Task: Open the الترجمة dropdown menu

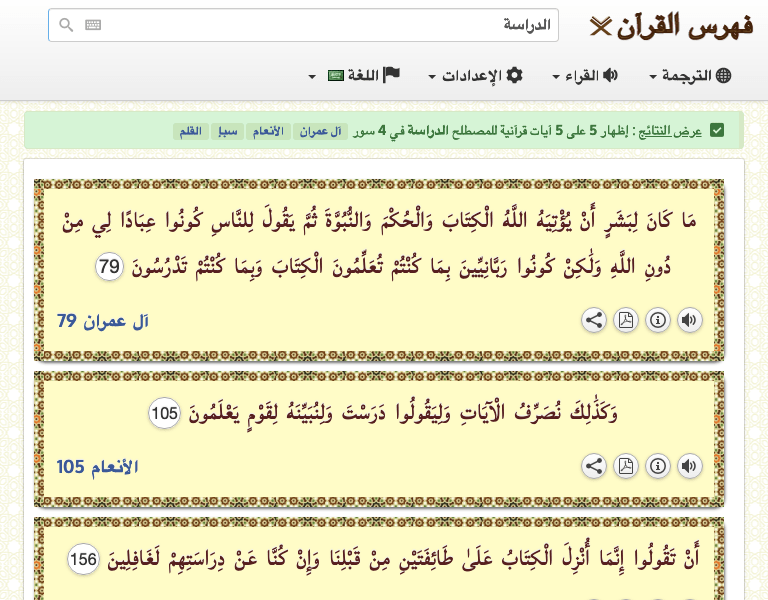Action: coord(690,75)
